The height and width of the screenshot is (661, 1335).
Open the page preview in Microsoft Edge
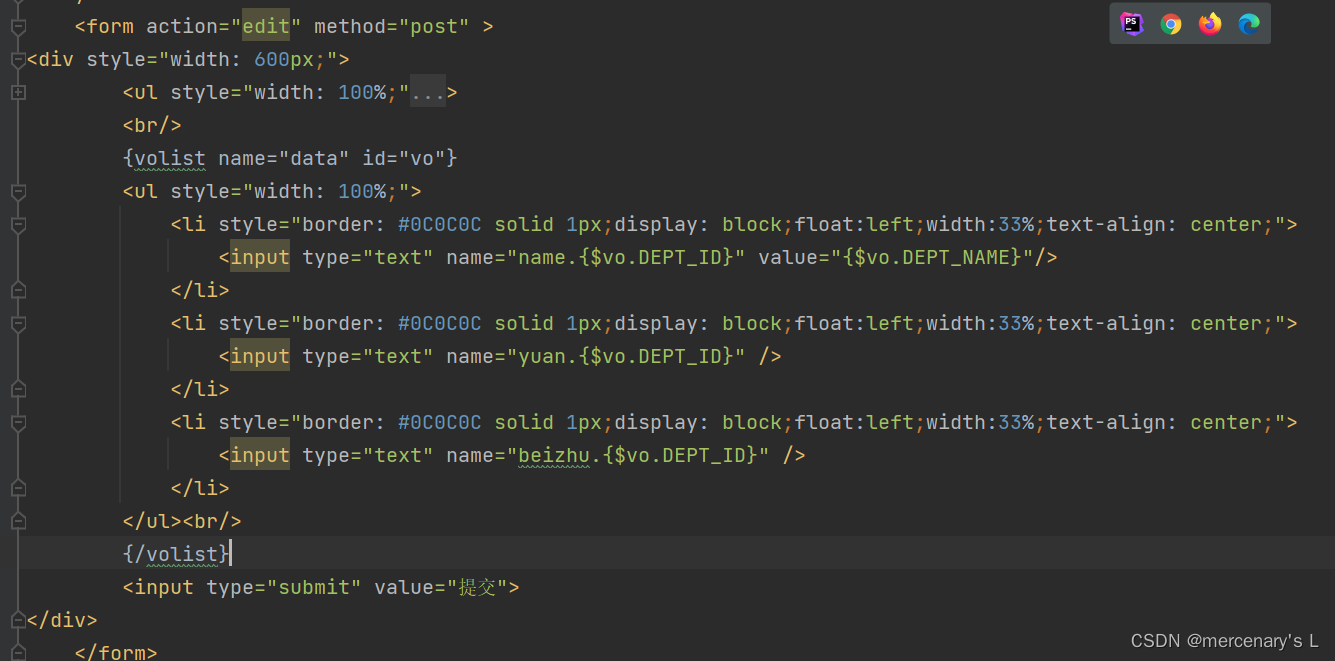click(x=1248, y=23)
